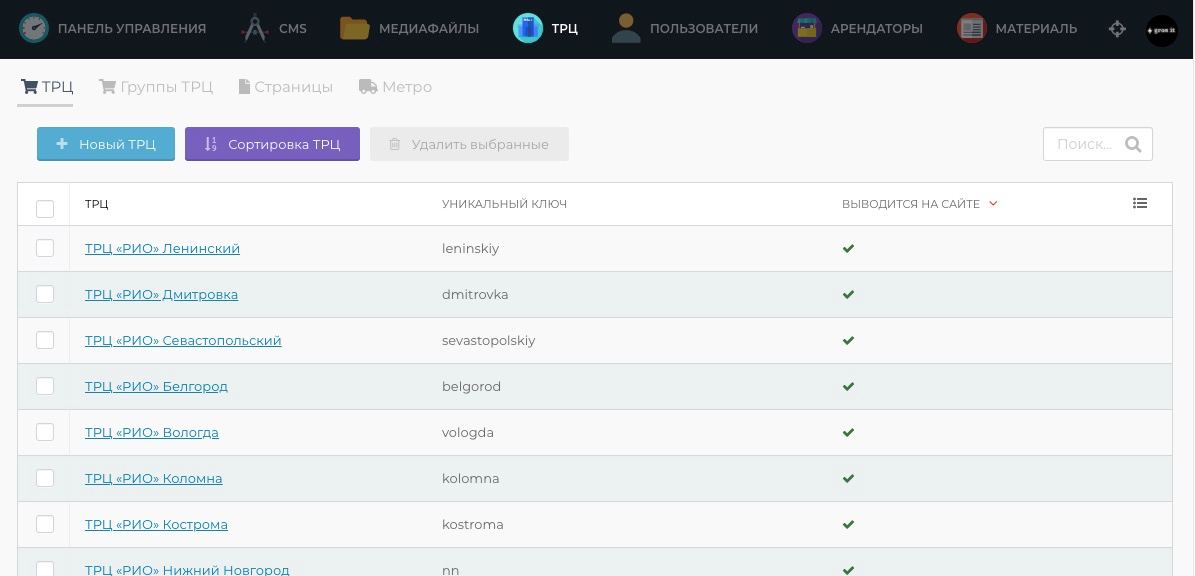Open ТРЦ «РИО» Ленинский link

tap(162, 248)
